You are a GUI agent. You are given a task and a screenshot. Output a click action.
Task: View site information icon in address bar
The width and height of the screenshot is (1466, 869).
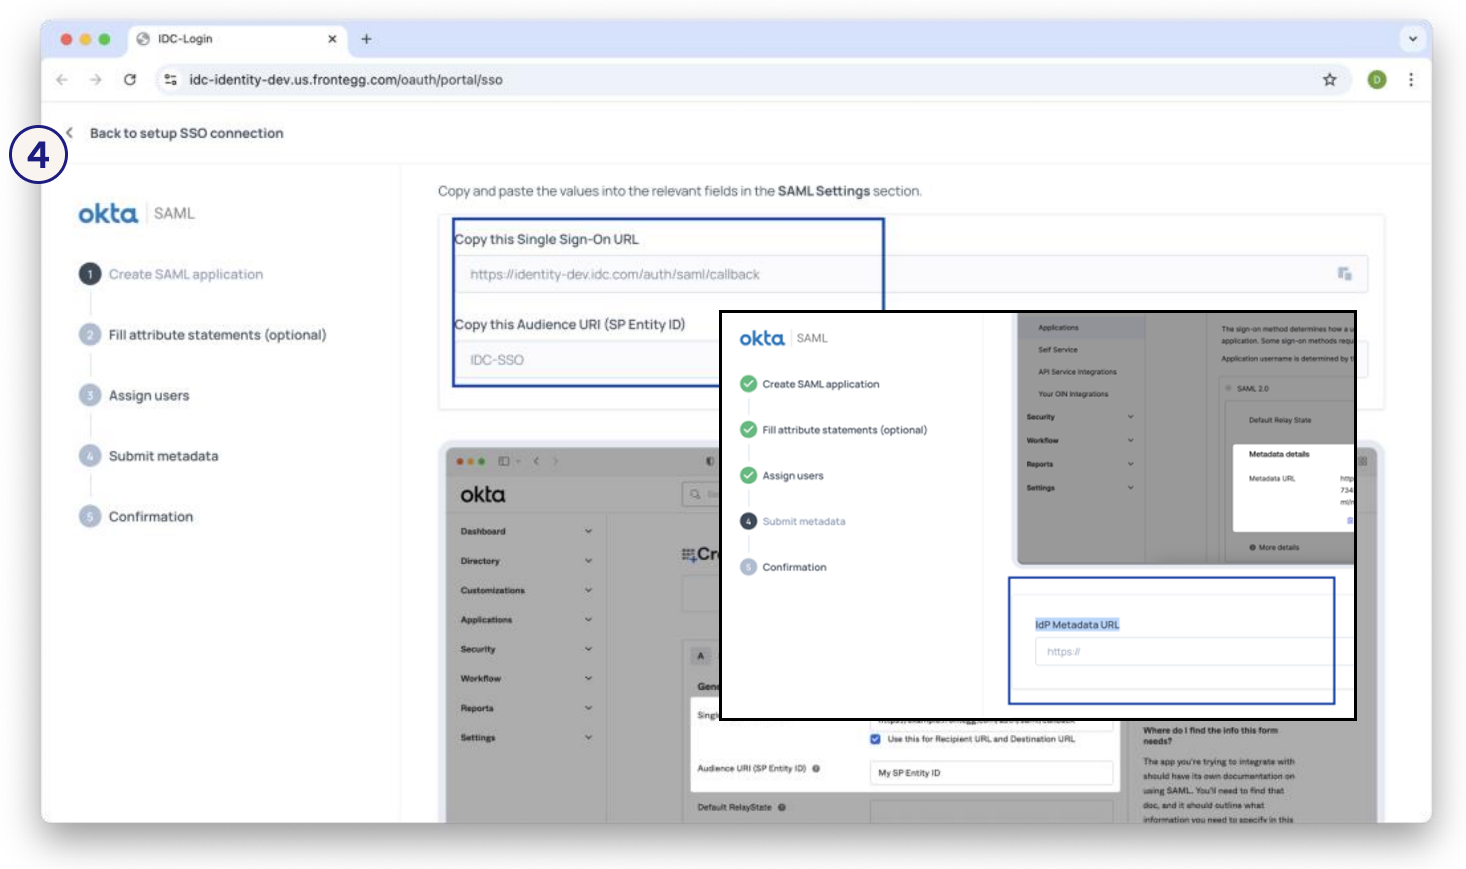click(170, 80)
